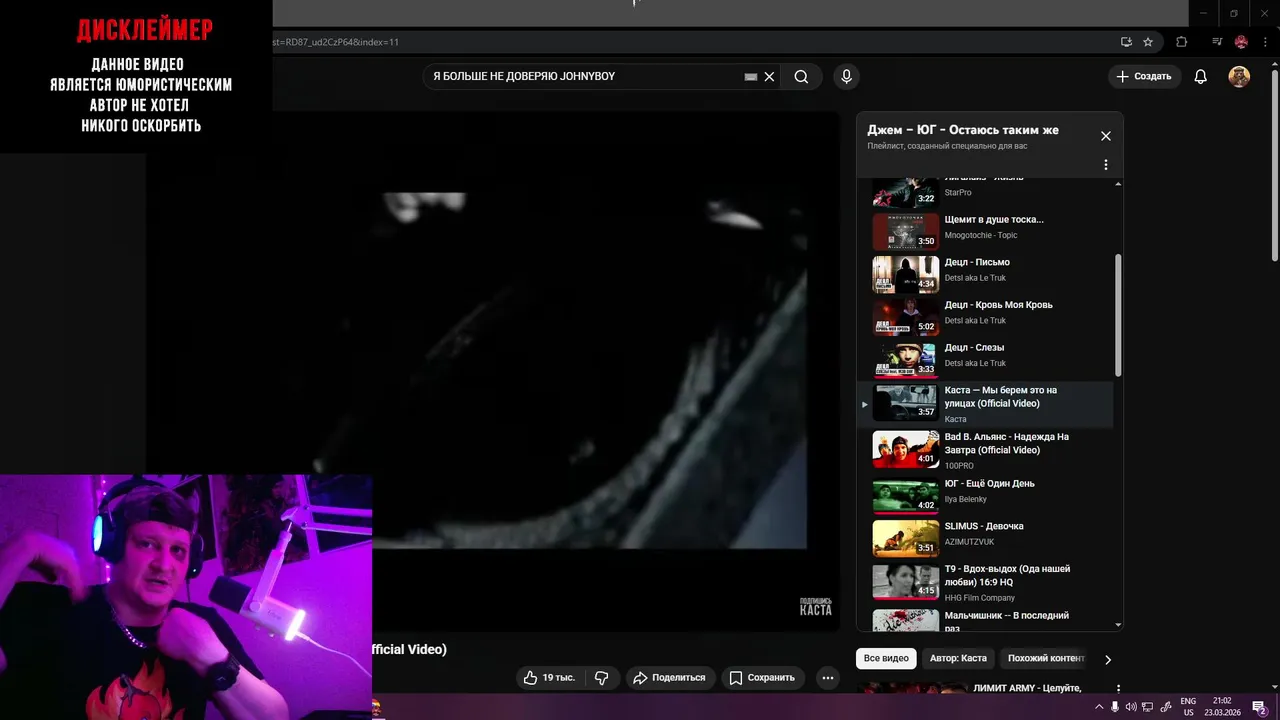
Task: Open the YouTube account avatar menu
Action: [x=1239, y=77]
